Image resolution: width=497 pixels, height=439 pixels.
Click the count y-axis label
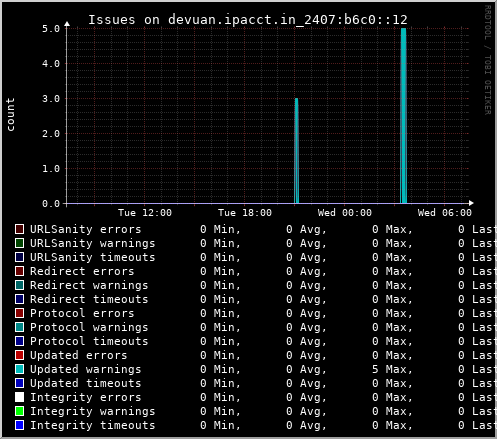[x=10, y=114]
